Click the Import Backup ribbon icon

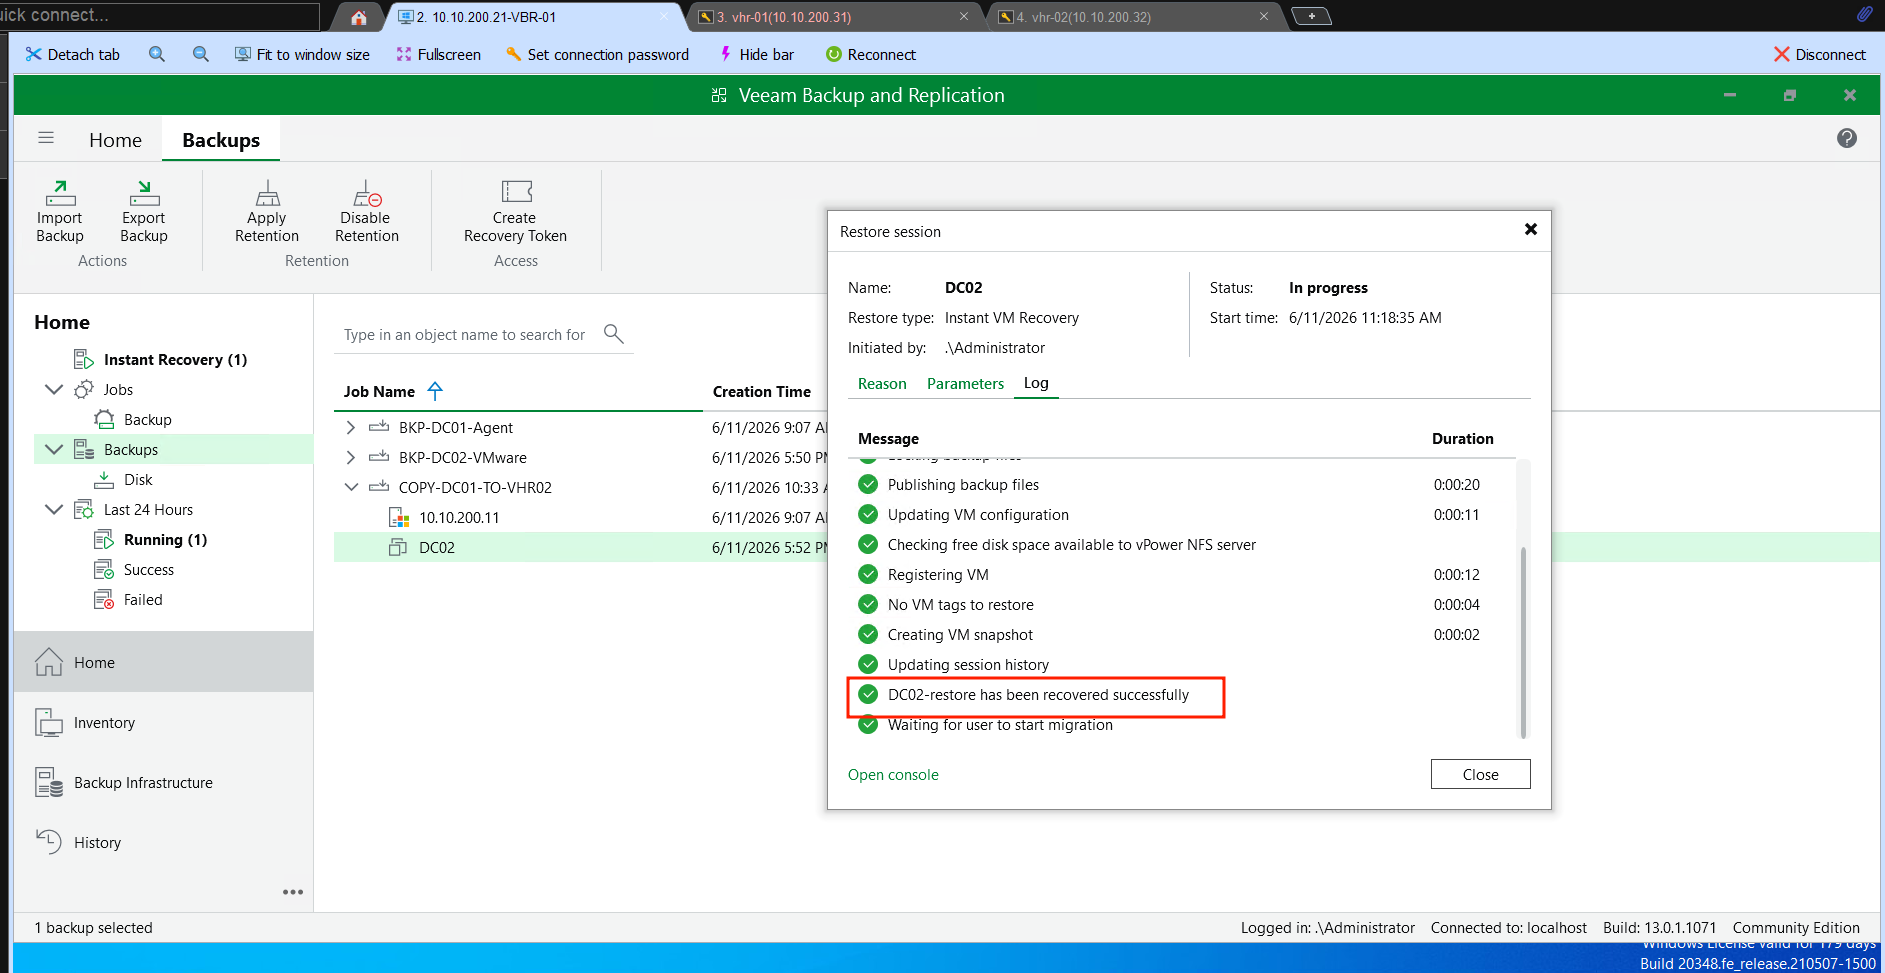(60, 211)
